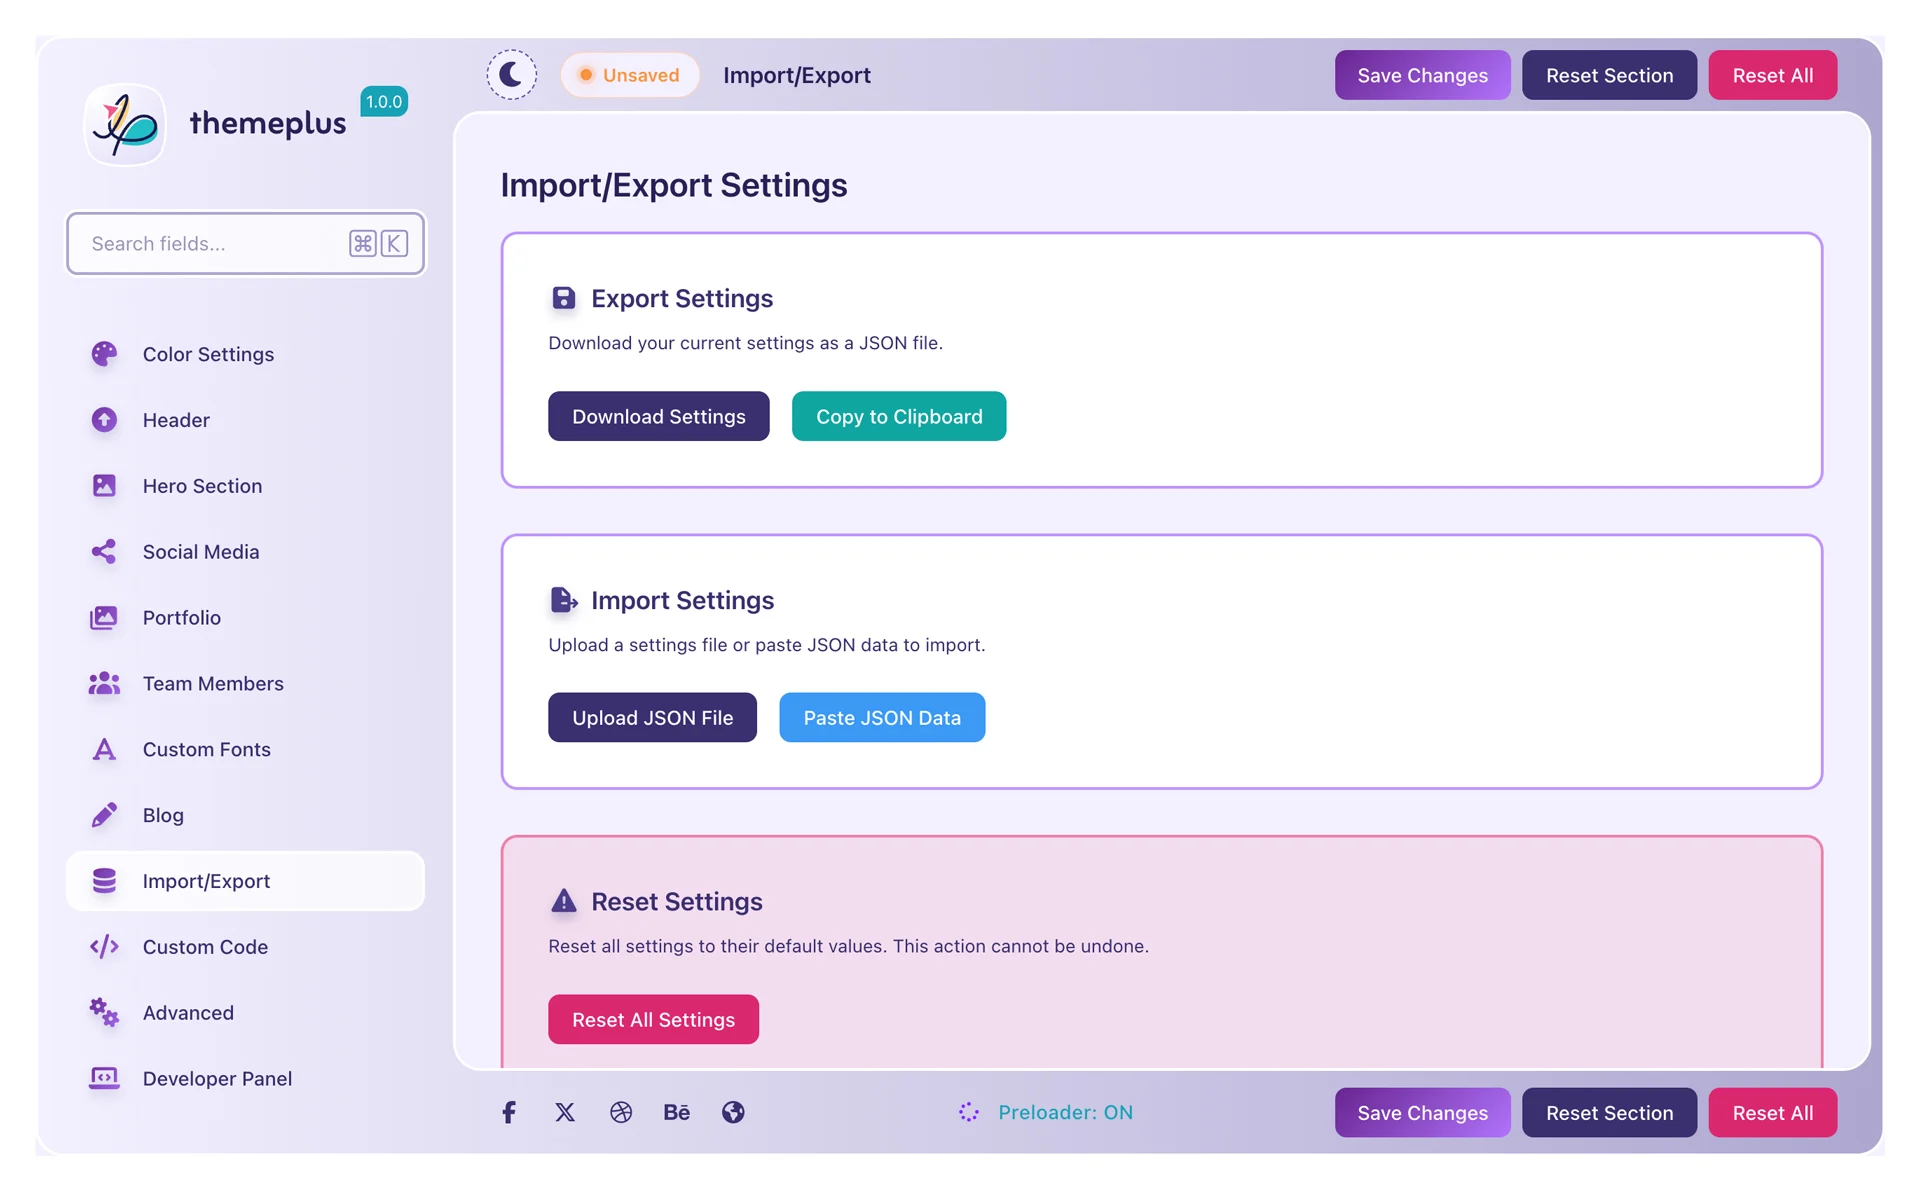This screenshot has width=1920, height=1191.
Task: Open the Behance icon link
Action: click(x=677, y=1112)
